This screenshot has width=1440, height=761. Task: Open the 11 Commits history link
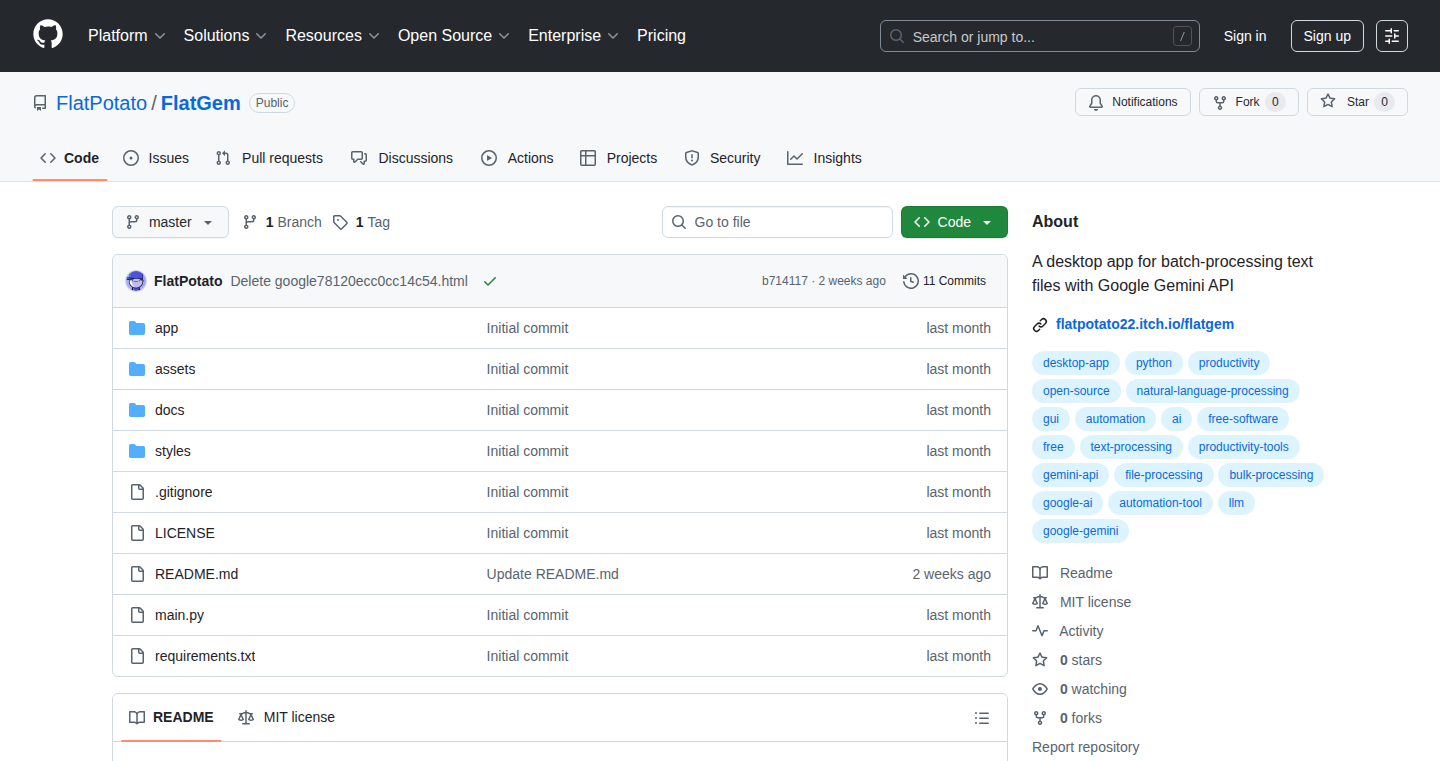(x=944, y=281)
